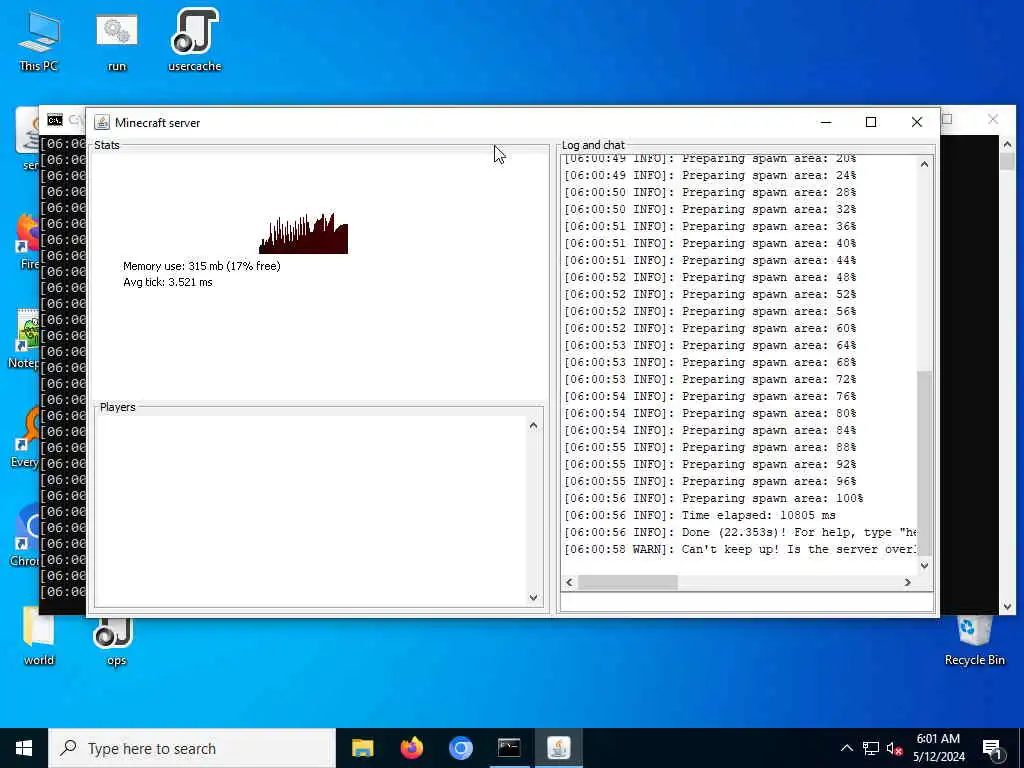Click the Minecraft server window icon
The image size is (1024, 768).
(102, 123)
